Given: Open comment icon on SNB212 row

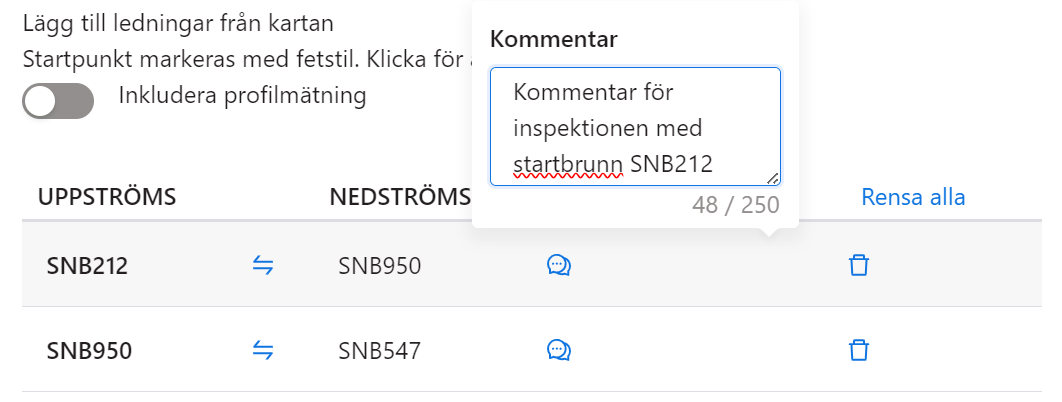Looking at the screenshot, I should click(559, 265).
